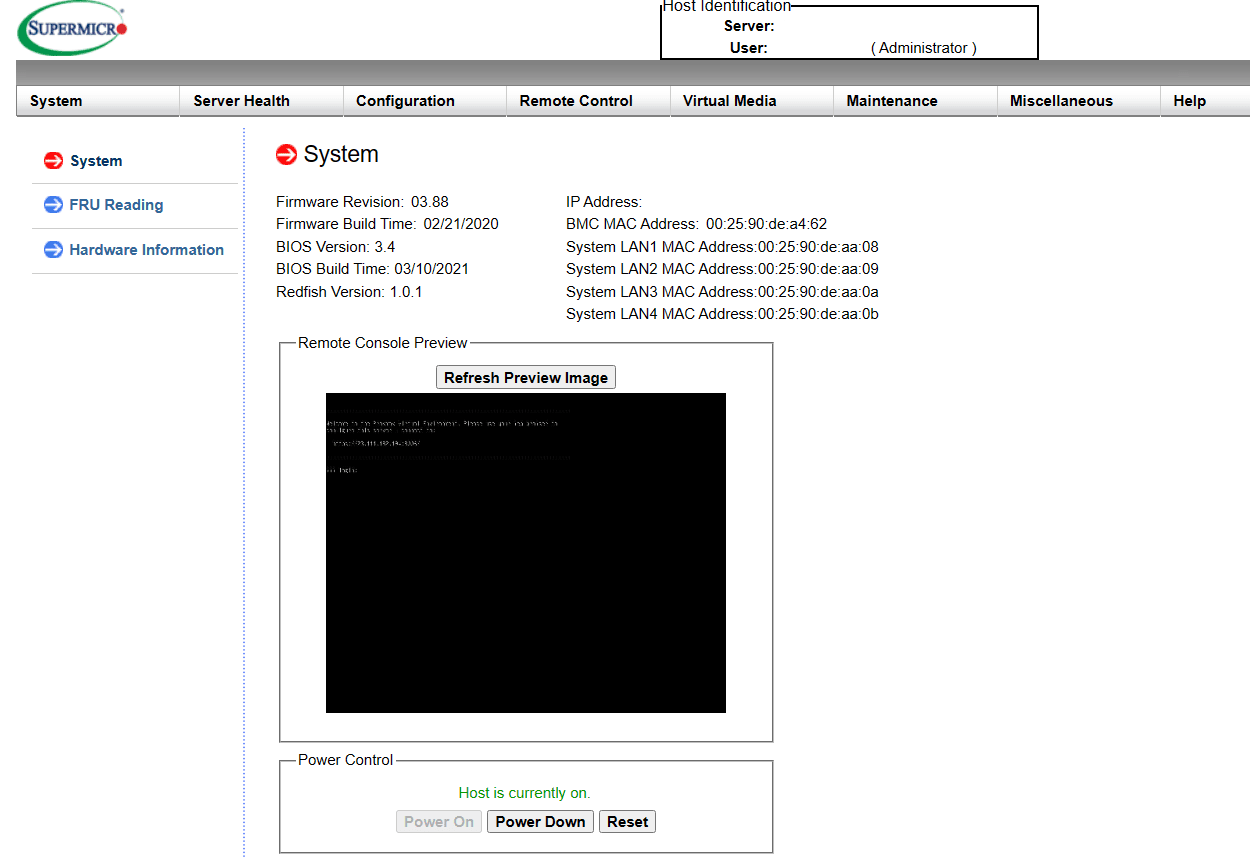Click the User: label in Host Identification
Screen dimensions: 1250x862
(749, 48)
